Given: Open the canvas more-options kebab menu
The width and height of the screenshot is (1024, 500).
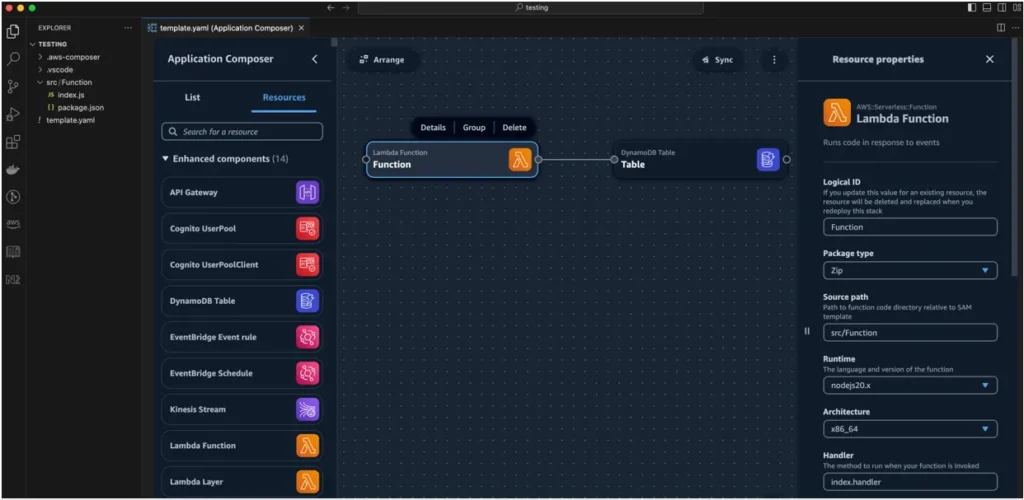Looking at the screenshot, I should click(x=774, y=60).
